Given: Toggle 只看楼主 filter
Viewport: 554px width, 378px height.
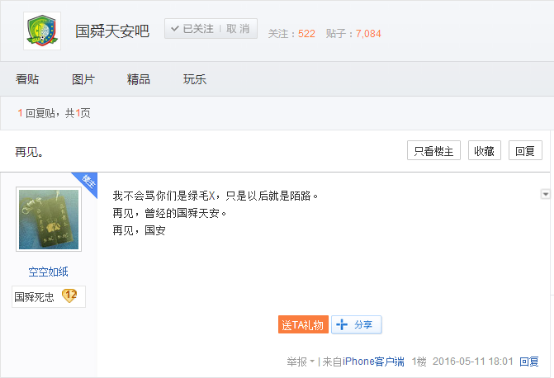Looking at the screenshot, I should 434,150.
